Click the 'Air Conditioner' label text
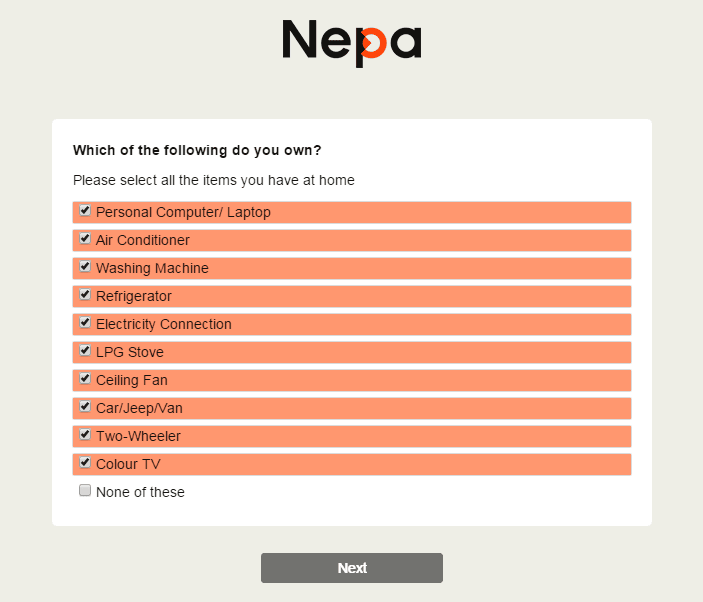This screenshot has height=602, width=703. (x=143, y=240)
